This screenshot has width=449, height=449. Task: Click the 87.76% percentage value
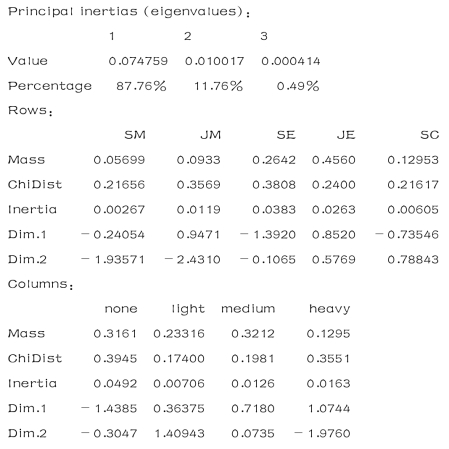coord(141,86)
